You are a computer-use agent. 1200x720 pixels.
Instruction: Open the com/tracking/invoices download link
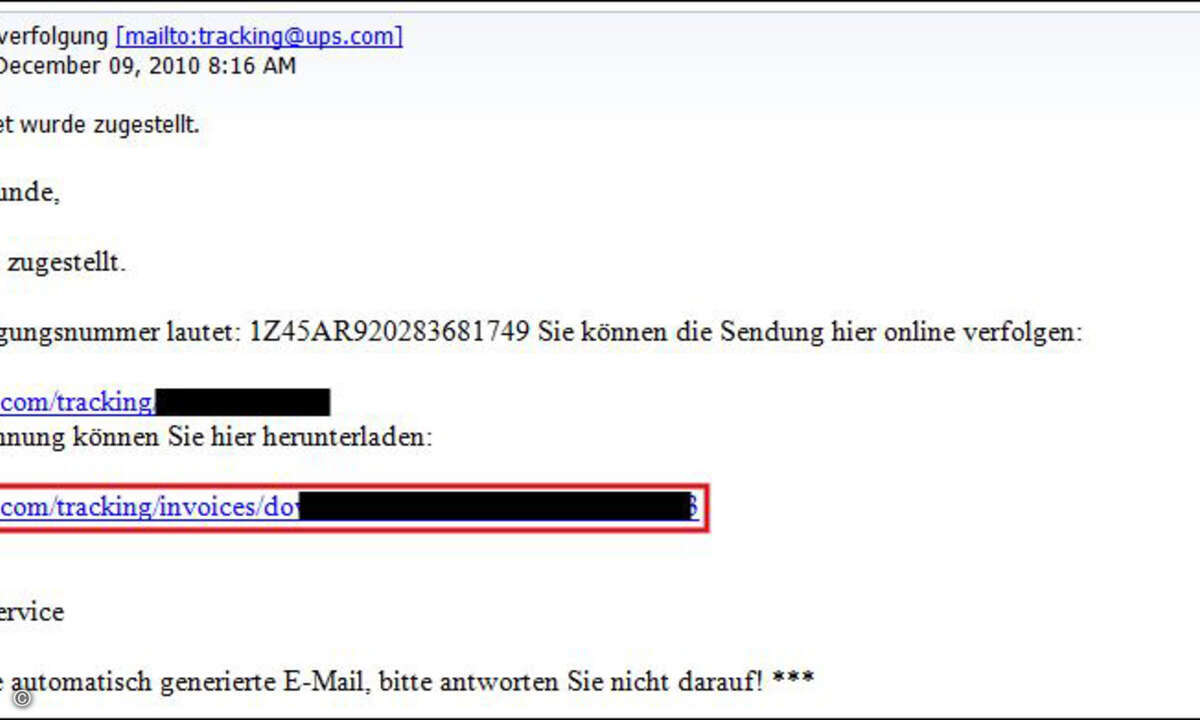[x=149, y=507]
